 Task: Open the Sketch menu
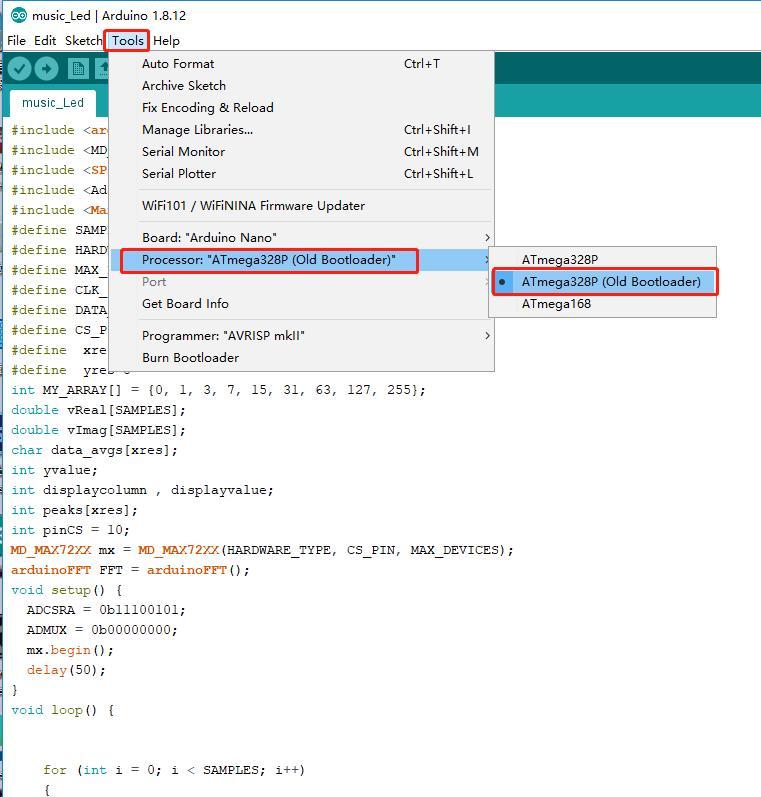pos(83,41)
